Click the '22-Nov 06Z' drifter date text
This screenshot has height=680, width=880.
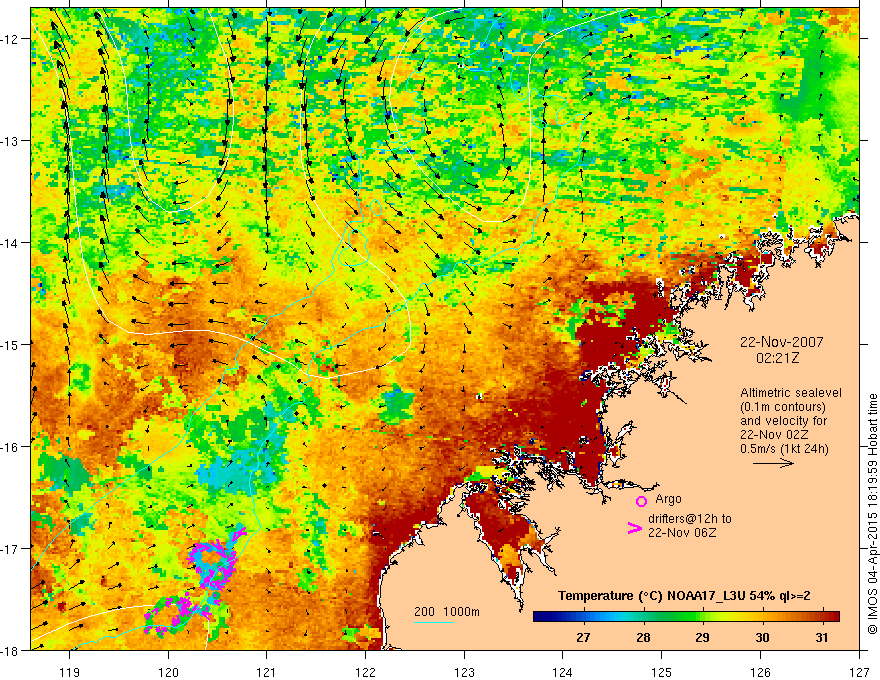[x=682, y=533]
